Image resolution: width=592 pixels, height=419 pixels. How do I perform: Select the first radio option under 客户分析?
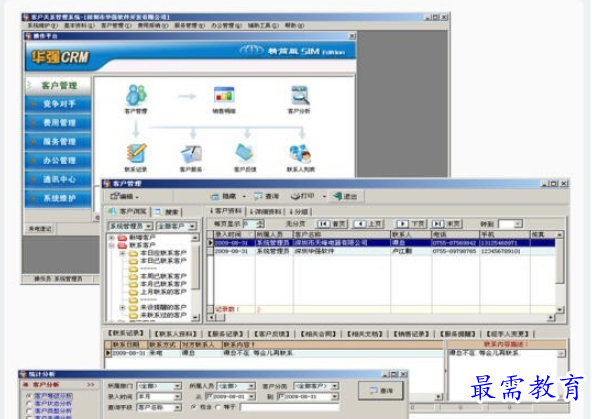click(28, 396)
